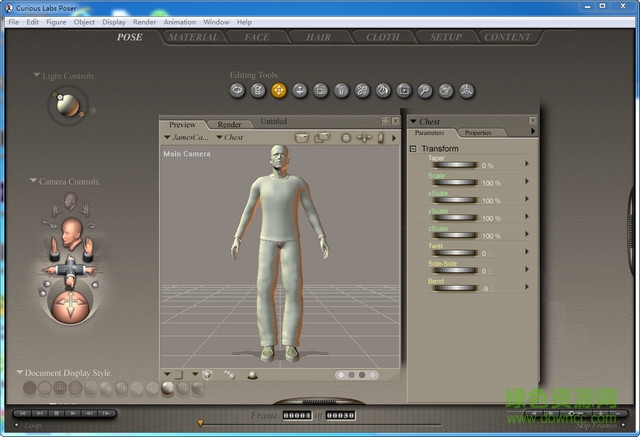Screen dimensions: 640x437
Task: Click the current Frame number field
Action: 298,415
